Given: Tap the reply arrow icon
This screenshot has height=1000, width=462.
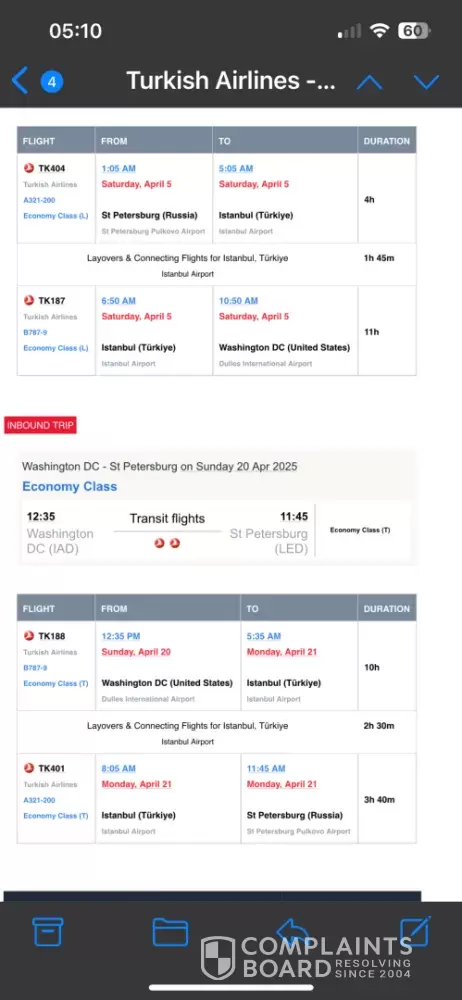Looking at the screenshot, I should 293,932.
